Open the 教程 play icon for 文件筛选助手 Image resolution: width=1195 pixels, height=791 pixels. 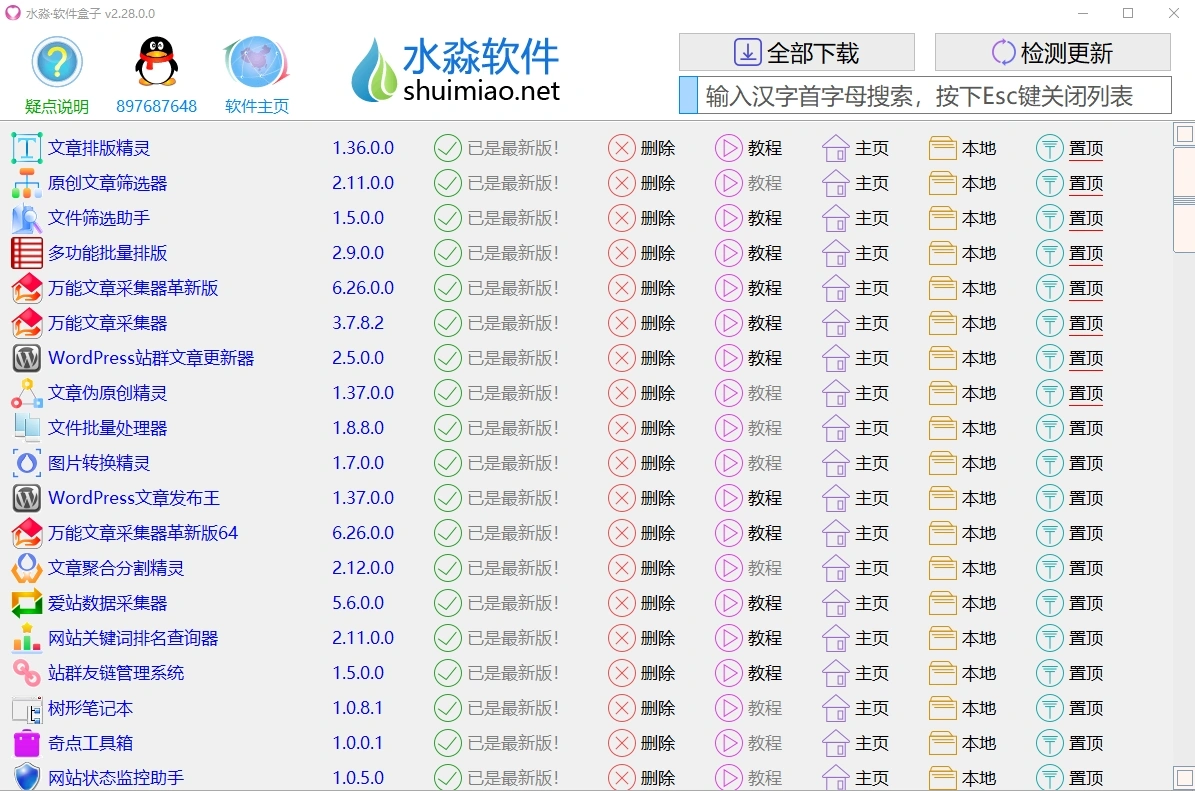(x=729, y=218)
